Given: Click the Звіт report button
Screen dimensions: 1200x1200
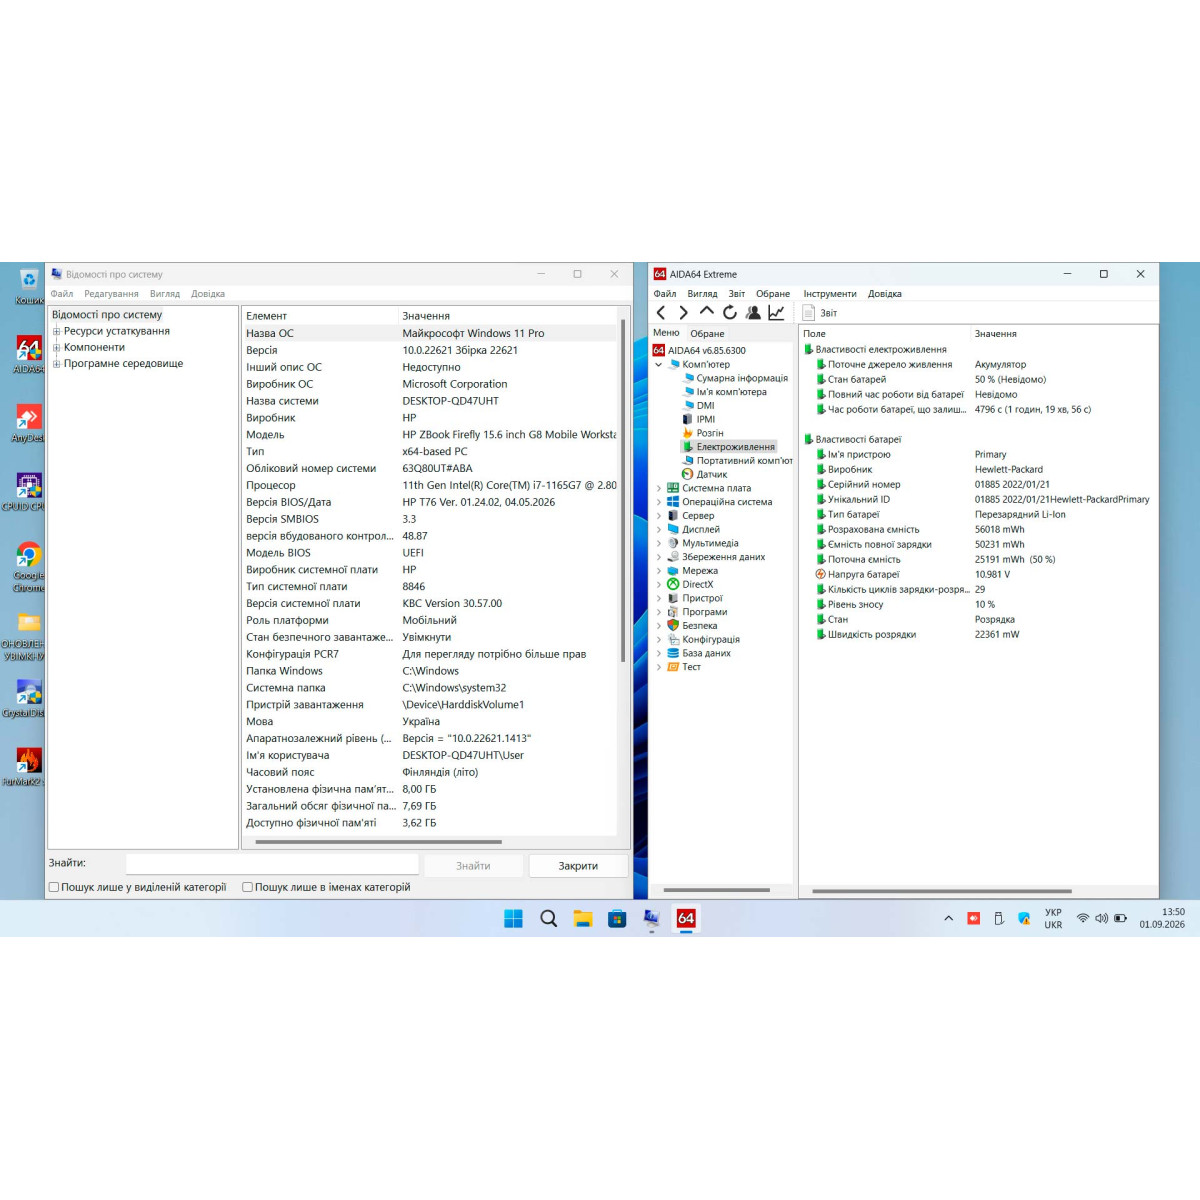Looking at the screenshot, I should [820, 313].
